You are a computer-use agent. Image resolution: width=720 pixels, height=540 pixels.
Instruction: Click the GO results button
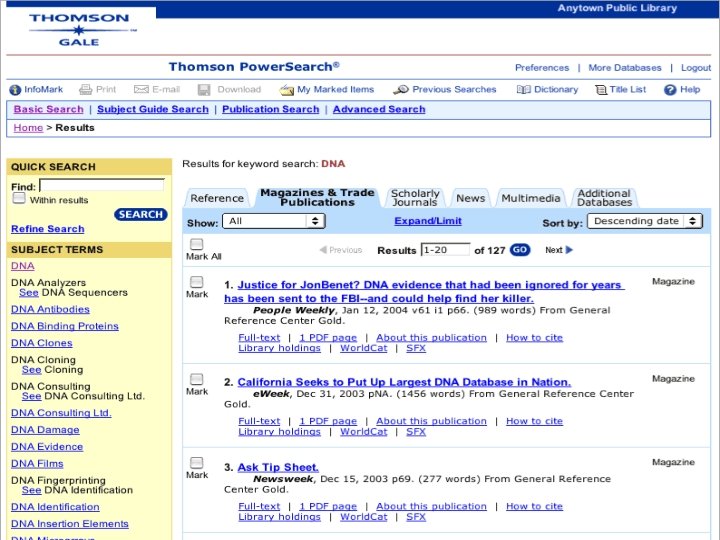(520, 250)
